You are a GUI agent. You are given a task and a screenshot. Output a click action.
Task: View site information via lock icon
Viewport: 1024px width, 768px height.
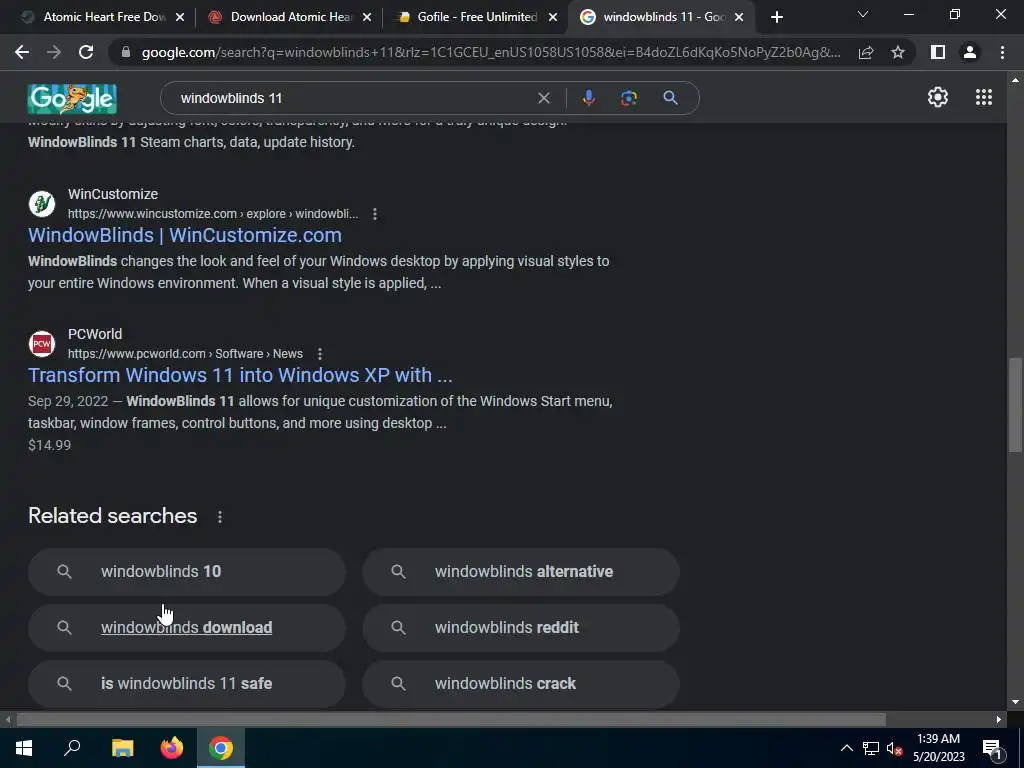pyautogui.click(x=126, y=52)
